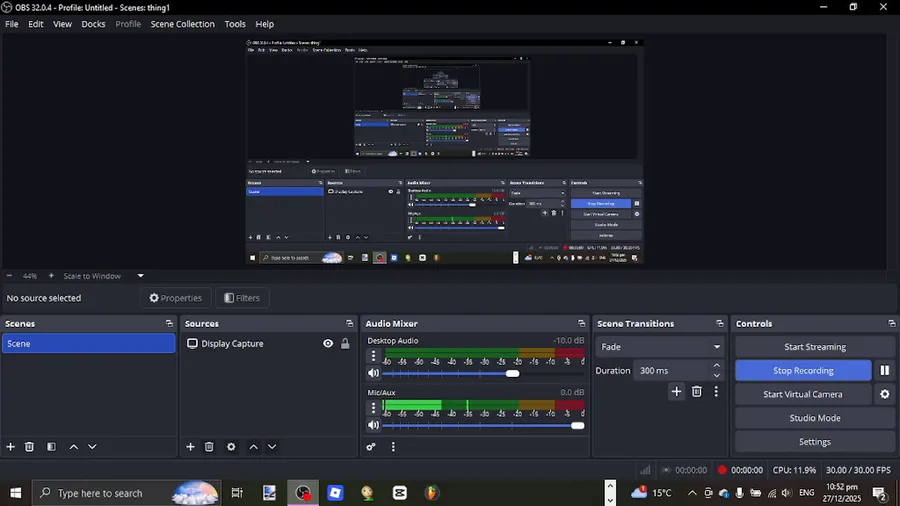Open advanced audio properties gears icon

tap(371, 446)
